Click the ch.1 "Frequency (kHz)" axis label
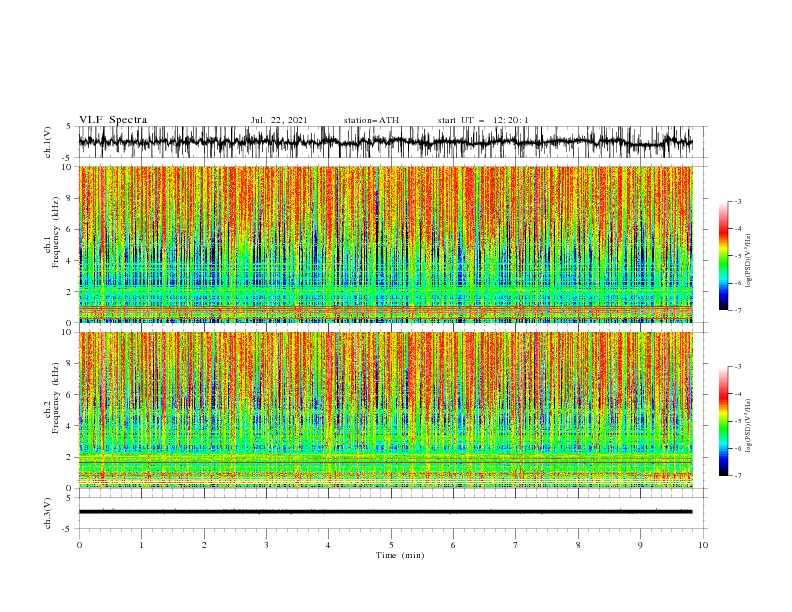 click(x=55, y=232)
